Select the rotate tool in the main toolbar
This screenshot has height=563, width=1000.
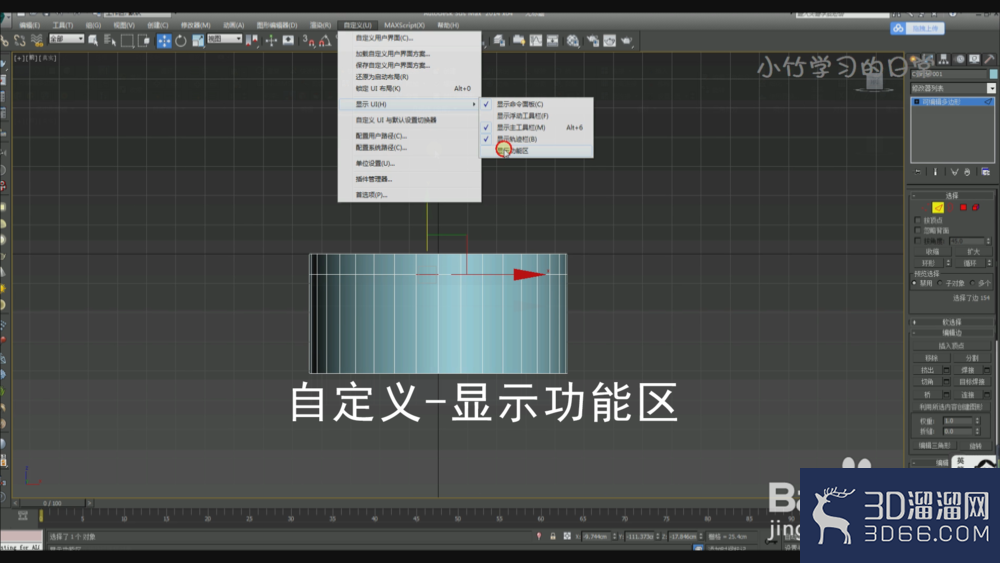pyautogui.click(x=181, y=41)
